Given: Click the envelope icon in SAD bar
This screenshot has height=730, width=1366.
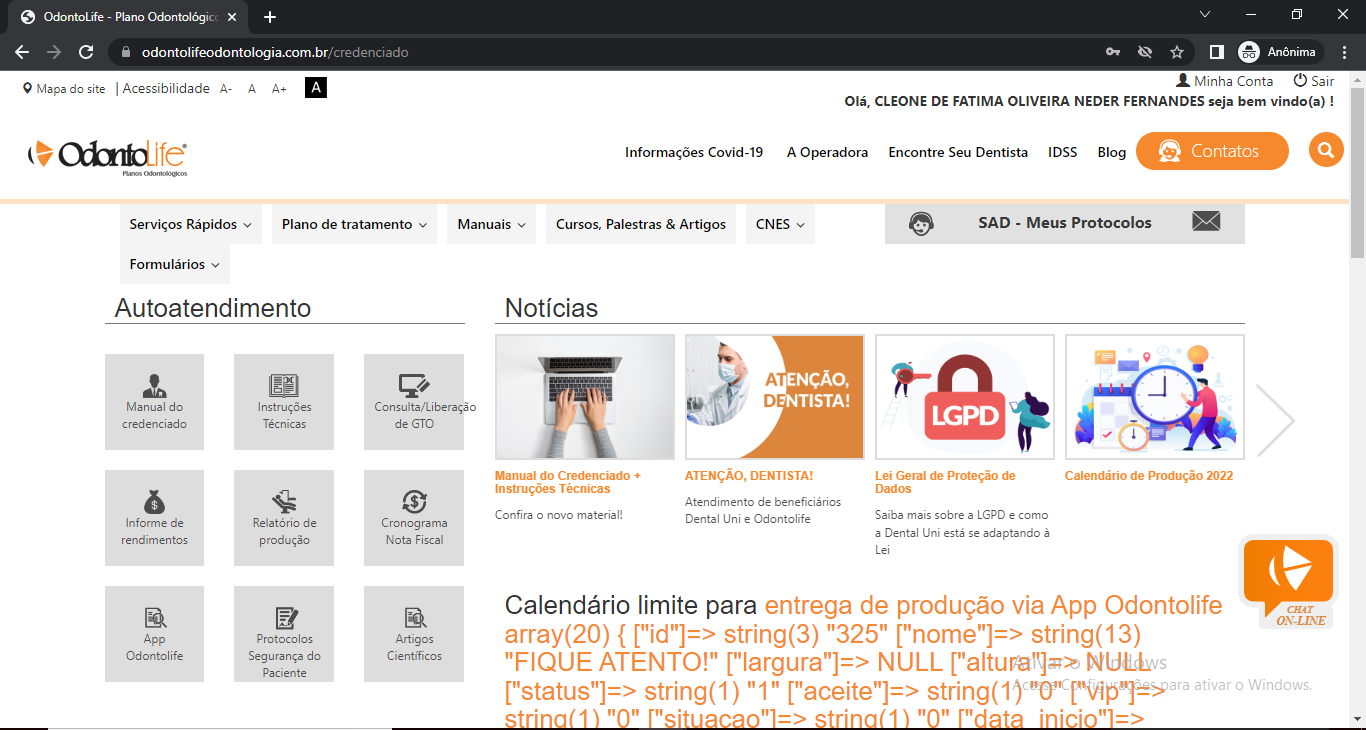Looking at the screenshot, I should pyautogui.click(x=1206, y=222).
